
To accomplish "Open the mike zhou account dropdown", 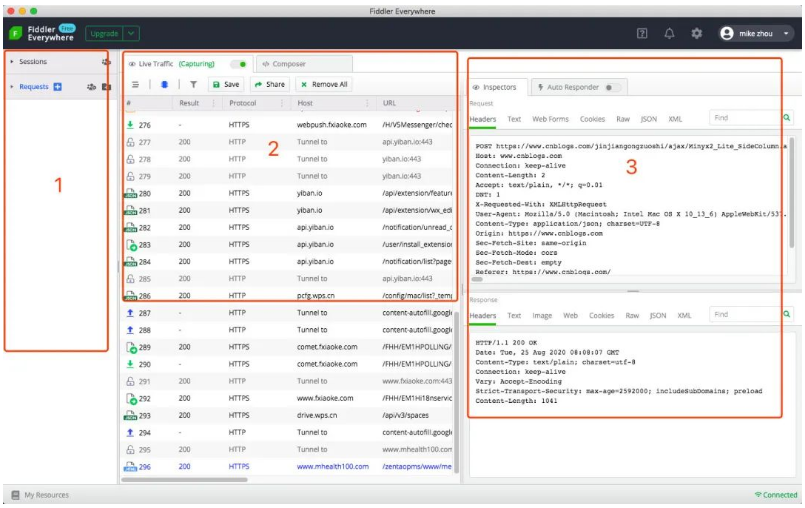I will tap(757, 33).
